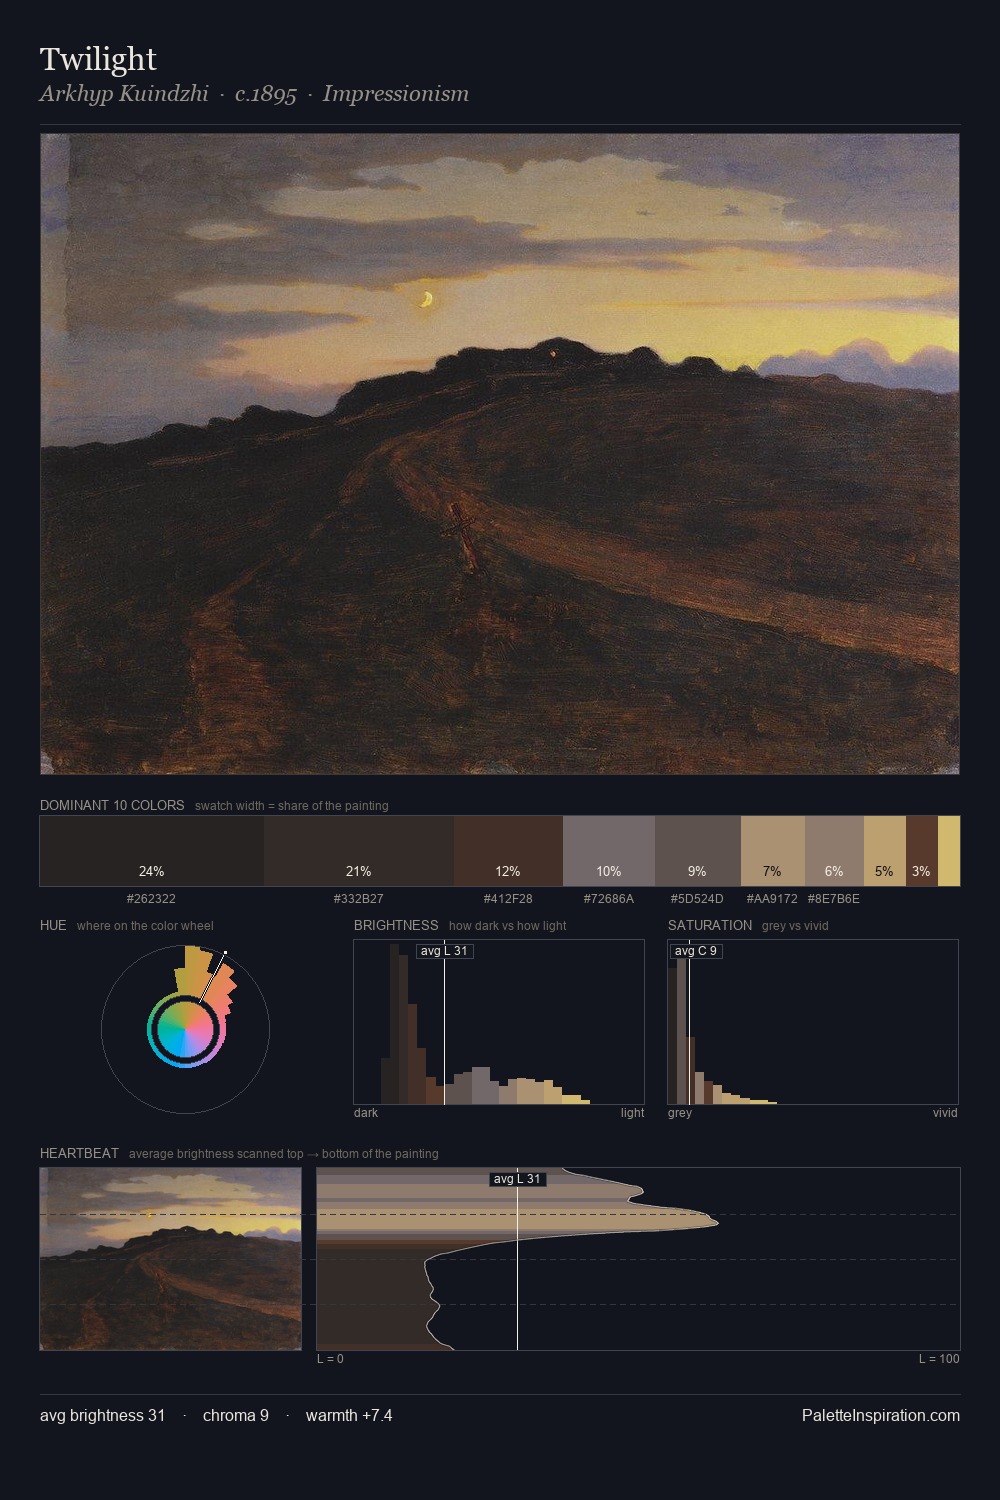Viewport: 1000px width, 1500px height.
Task: Click the avg C 9 tag in Saturation chart
Action: pos(696,951)
